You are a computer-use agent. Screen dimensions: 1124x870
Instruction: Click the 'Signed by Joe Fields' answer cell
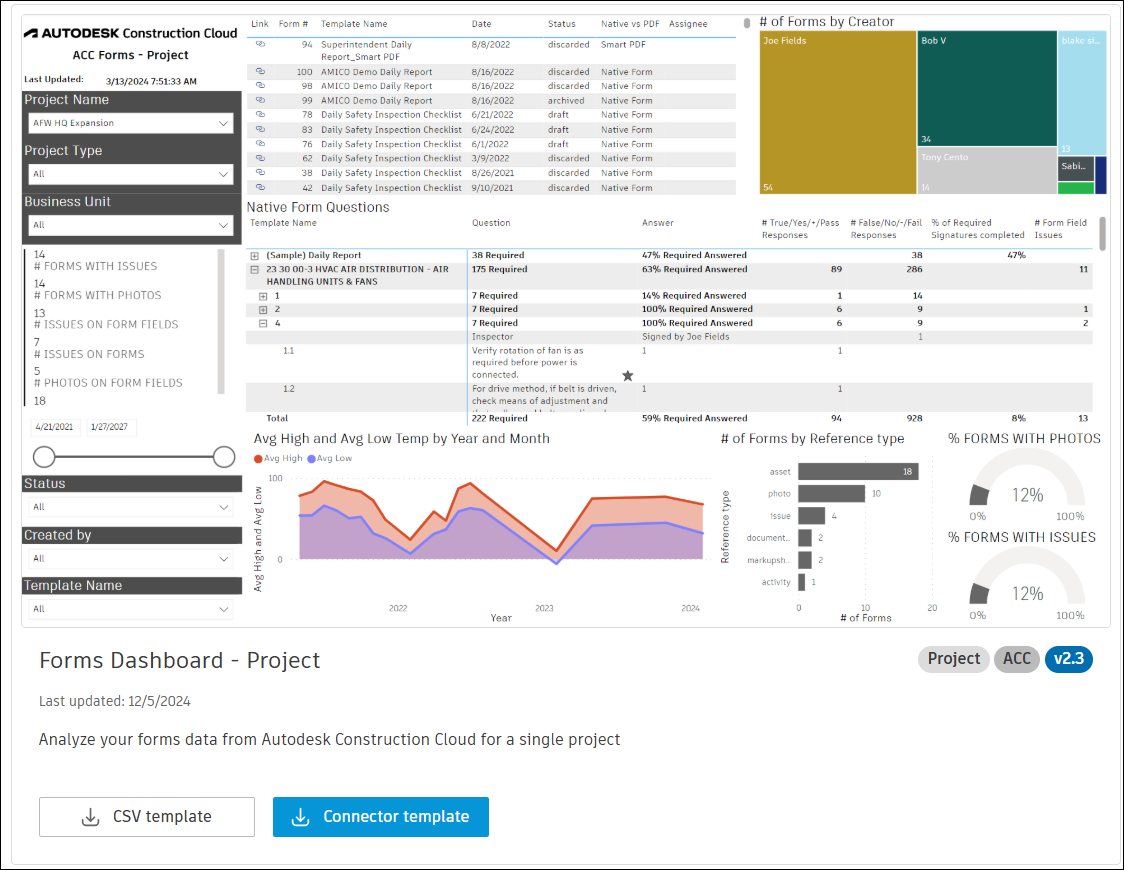coord(685,337)
